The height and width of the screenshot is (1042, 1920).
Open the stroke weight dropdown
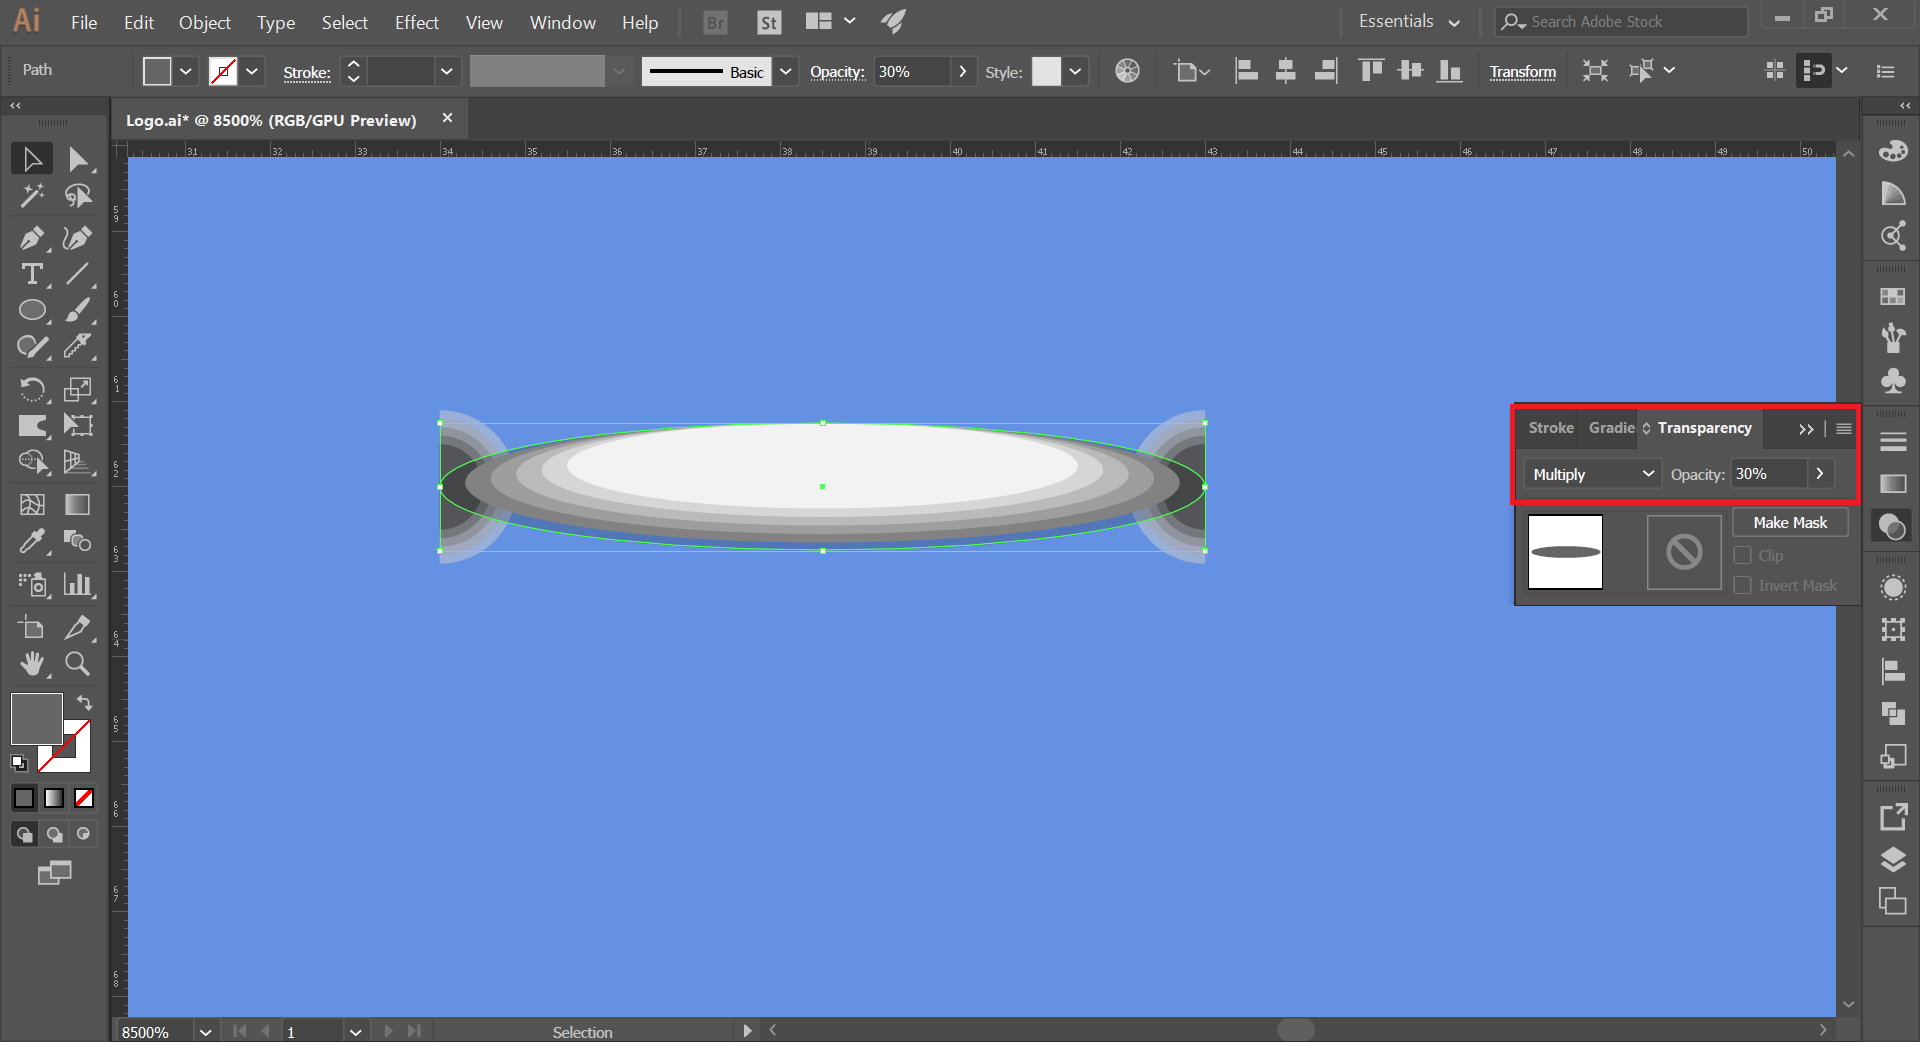coord(446,71)
